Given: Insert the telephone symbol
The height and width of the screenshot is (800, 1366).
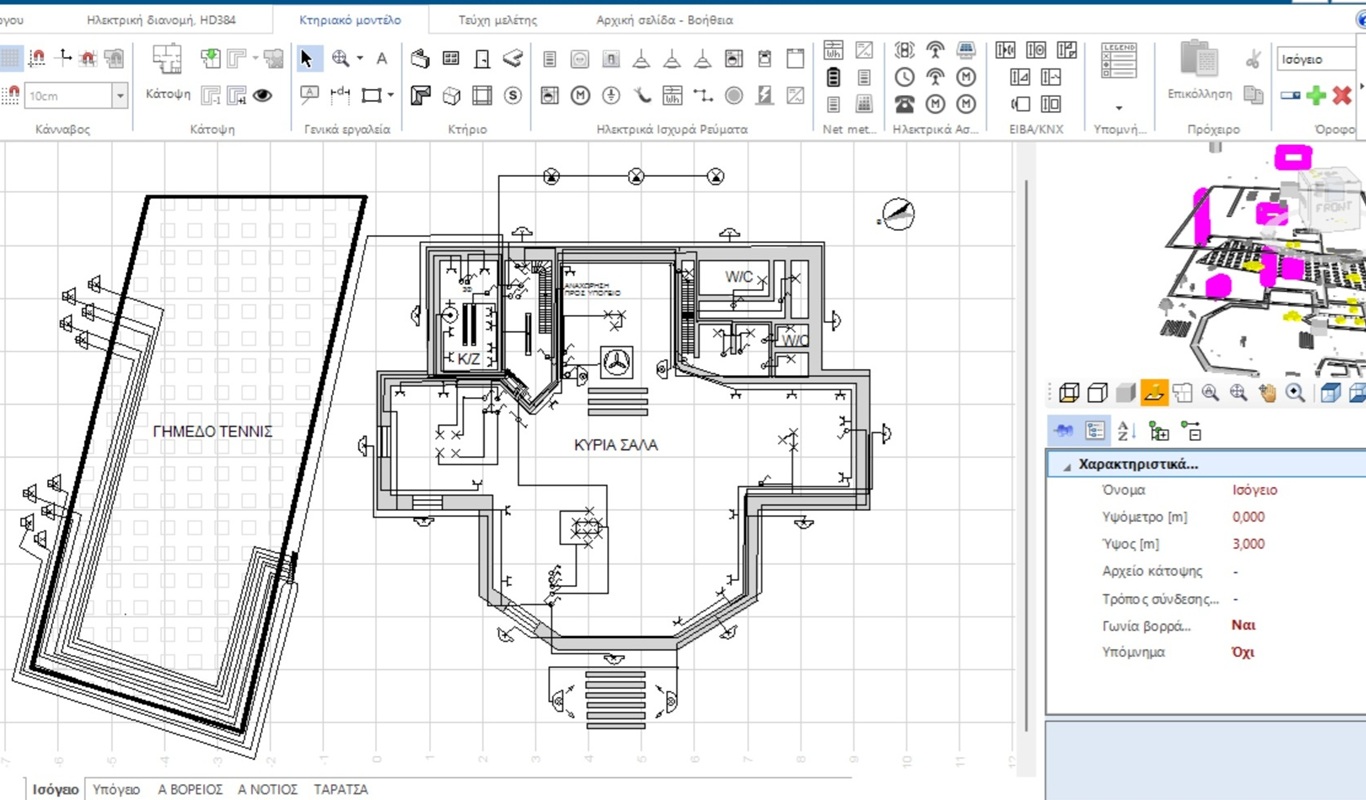Looking at the screenshot, I should point(904,104).
